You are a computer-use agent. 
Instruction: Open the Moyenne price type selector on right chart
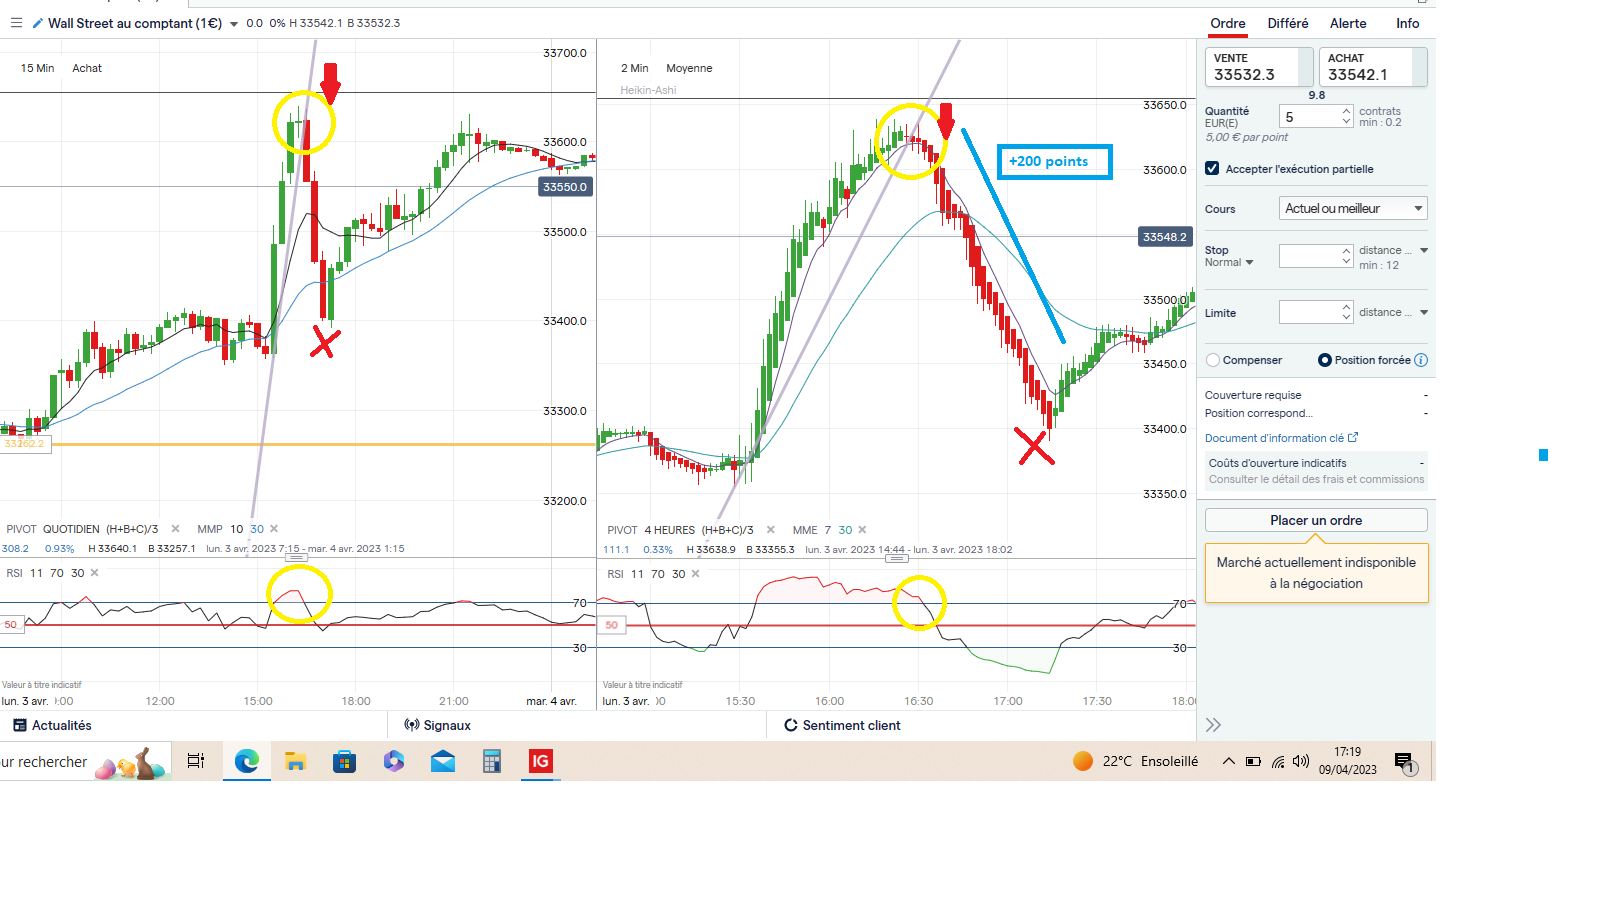point(689,68)
